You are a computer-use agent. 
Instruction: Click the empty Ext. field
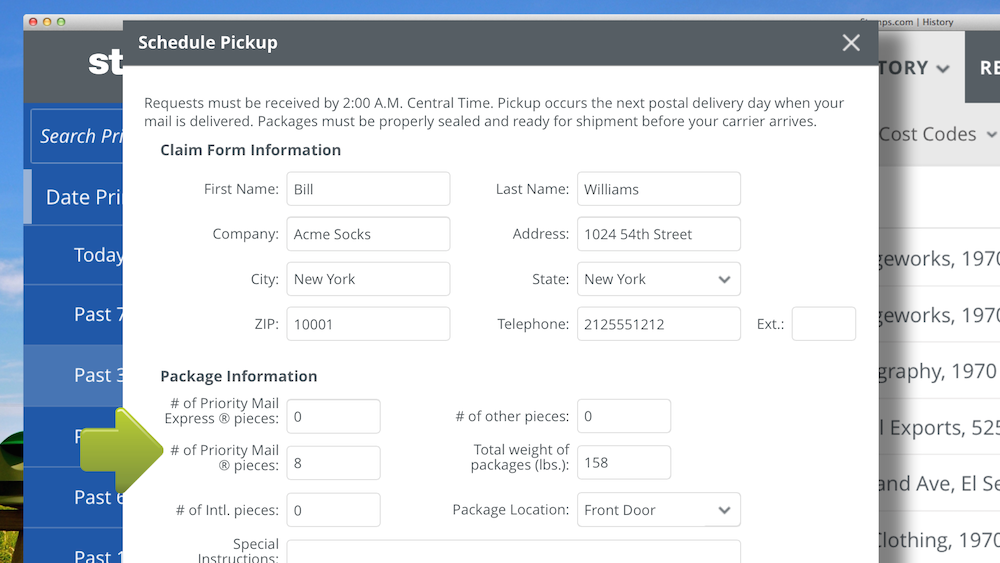tap(823, 324)
